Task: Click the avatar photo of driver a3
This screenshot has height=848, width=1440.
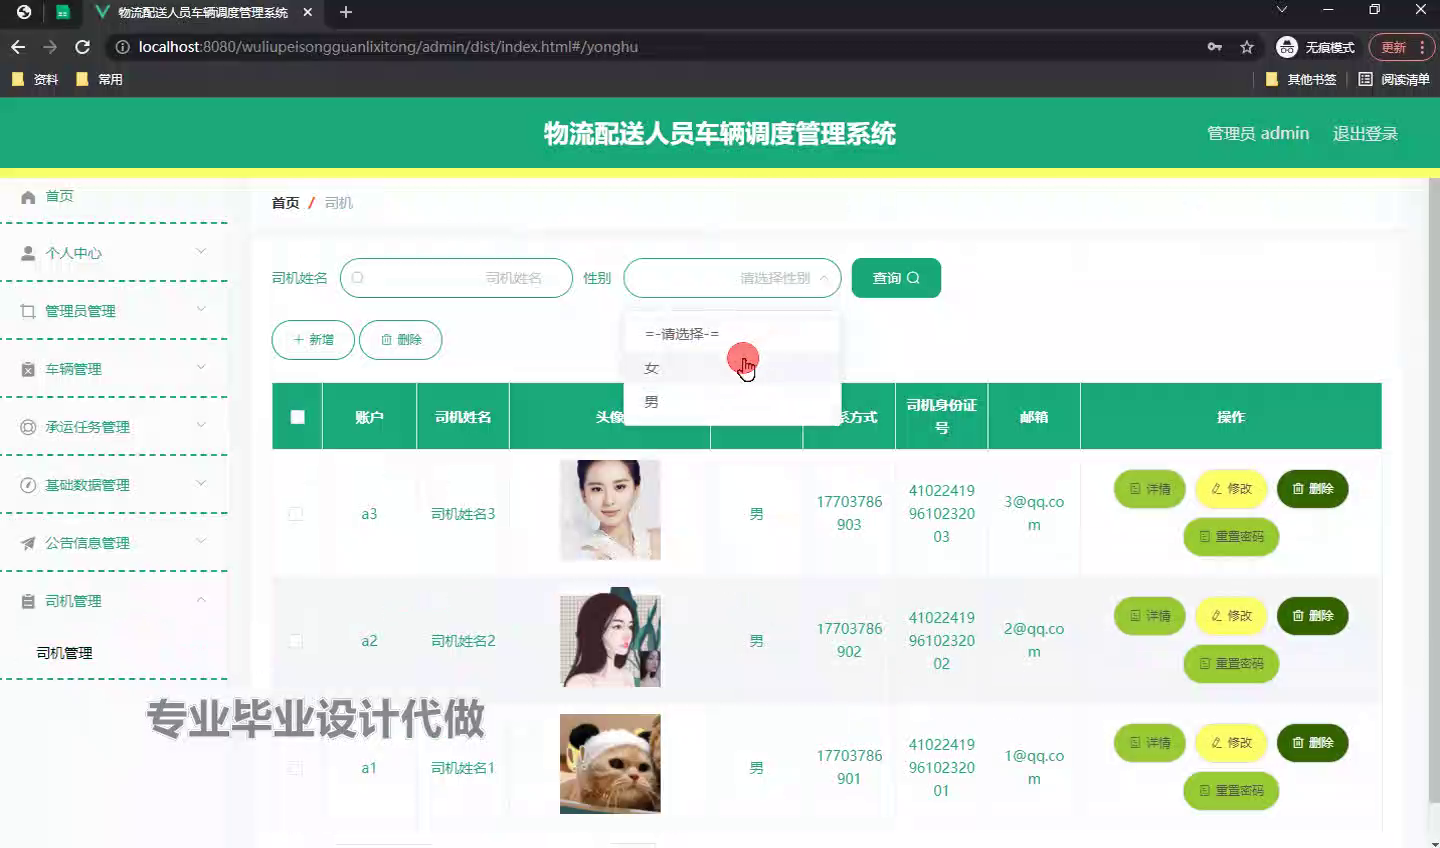Action: coord(610,510)
